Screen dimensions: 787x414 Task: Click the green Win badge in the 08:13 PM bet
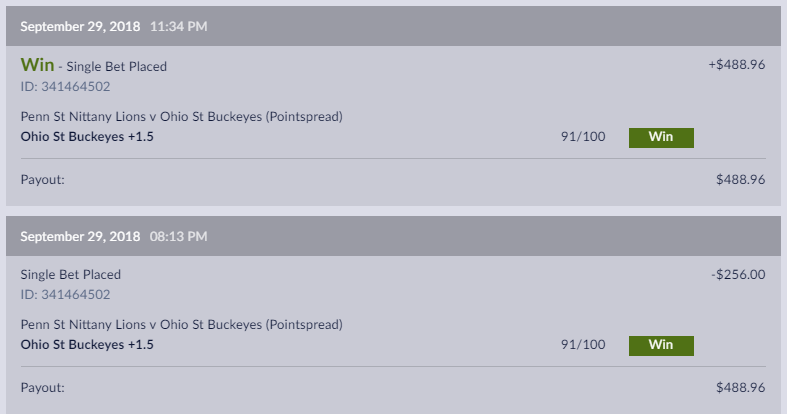point(660,345)
